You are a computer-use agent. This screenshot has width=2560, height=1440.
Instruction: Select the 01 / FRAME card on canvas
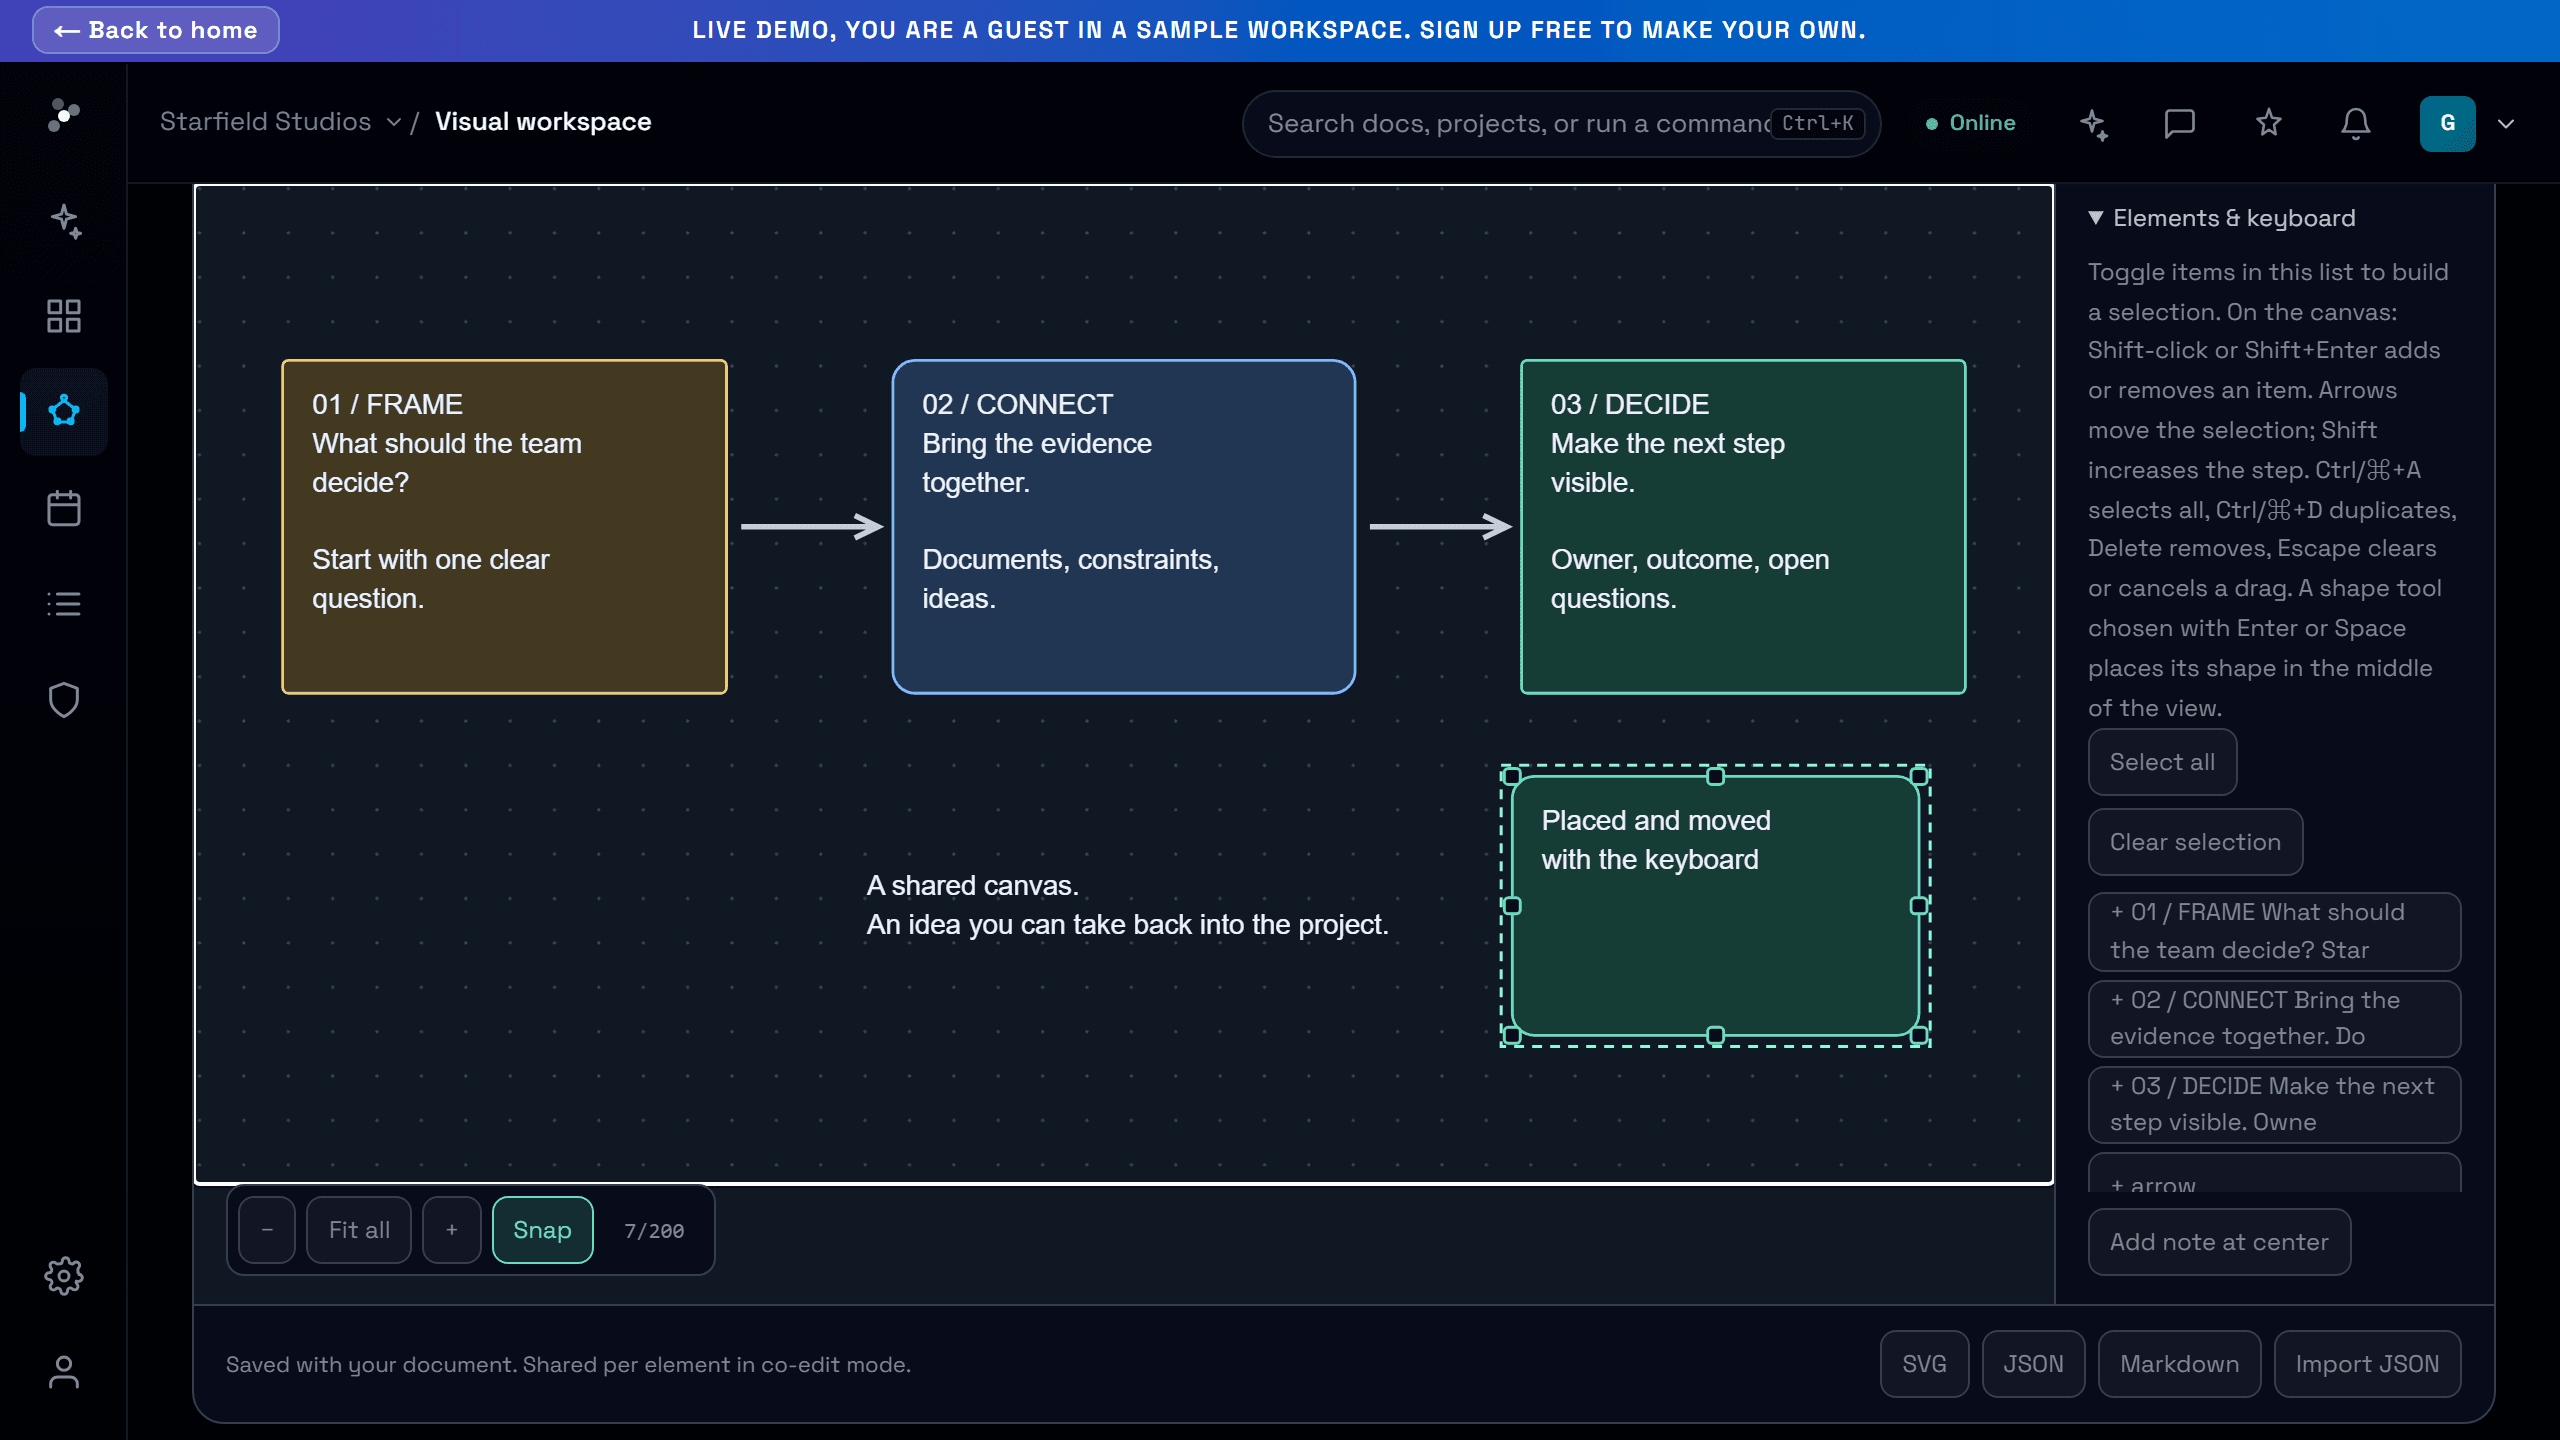(504, 527)
